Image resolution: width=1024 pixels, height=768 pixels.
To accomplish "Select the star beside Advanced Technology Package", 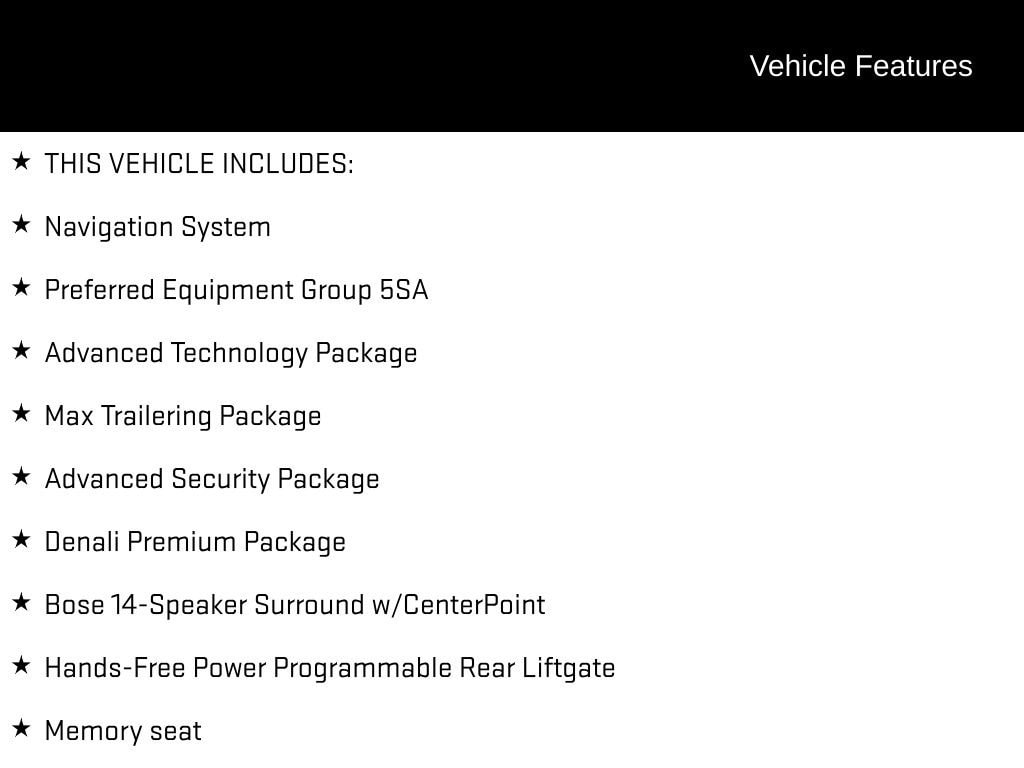I will (21, 351).
